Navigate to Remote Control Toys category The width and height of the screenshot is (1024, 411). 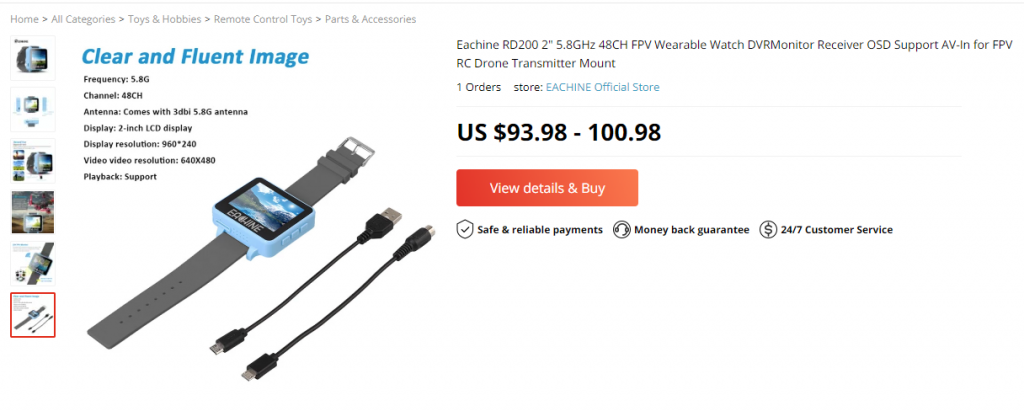[x=263, y=19]
